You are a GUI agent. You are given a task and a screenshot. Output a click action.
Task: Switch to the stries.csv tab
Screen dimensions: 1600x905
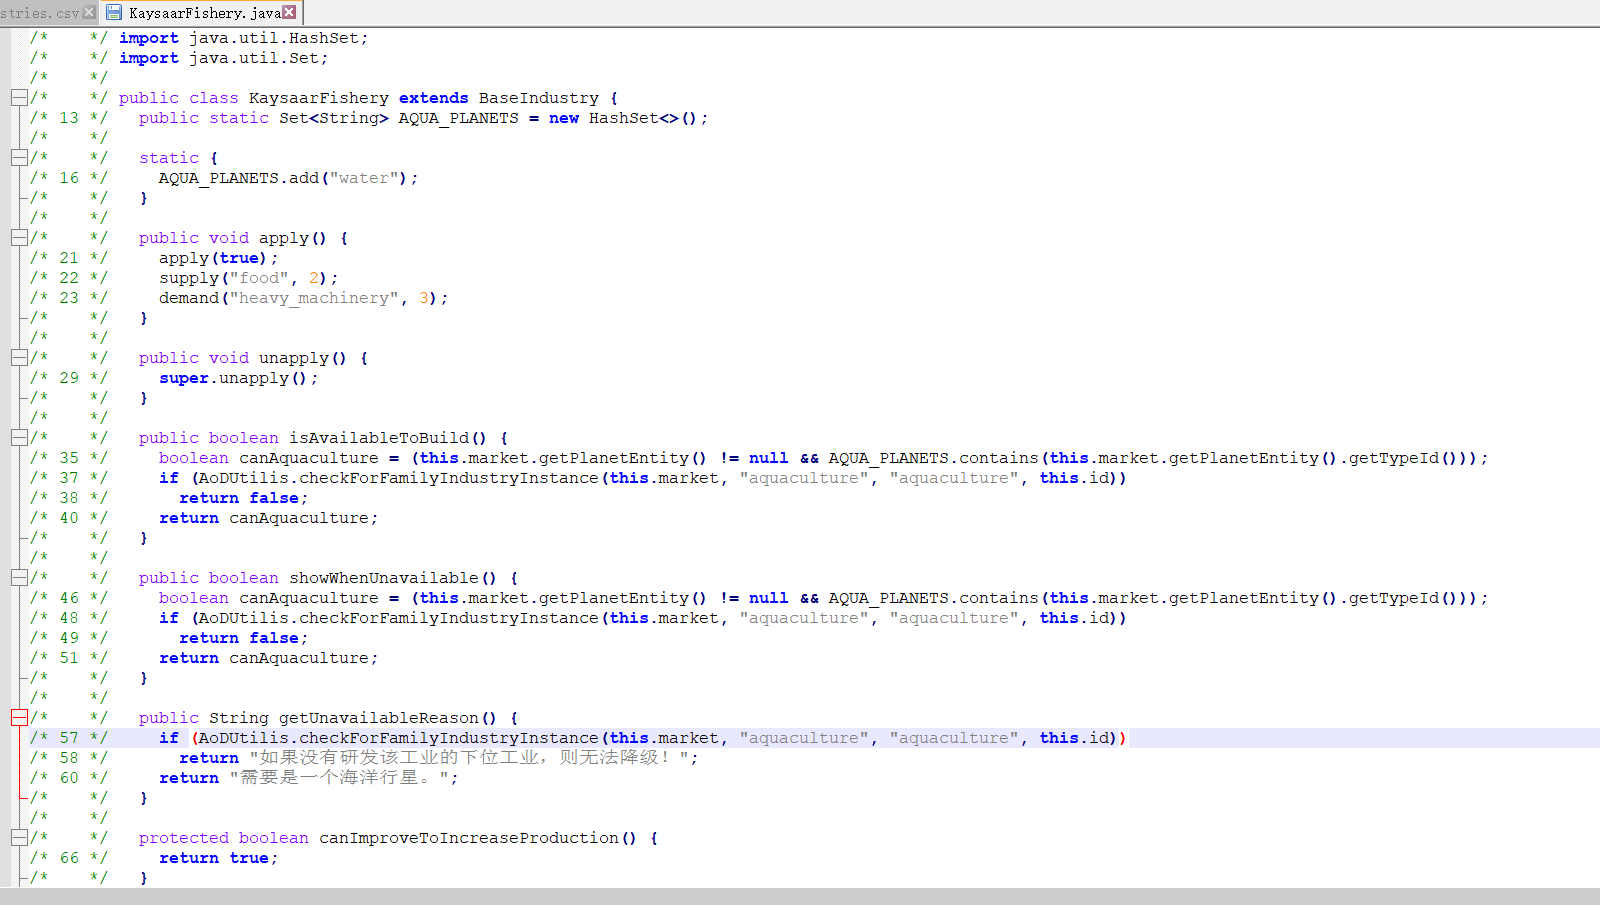(40, 13)
